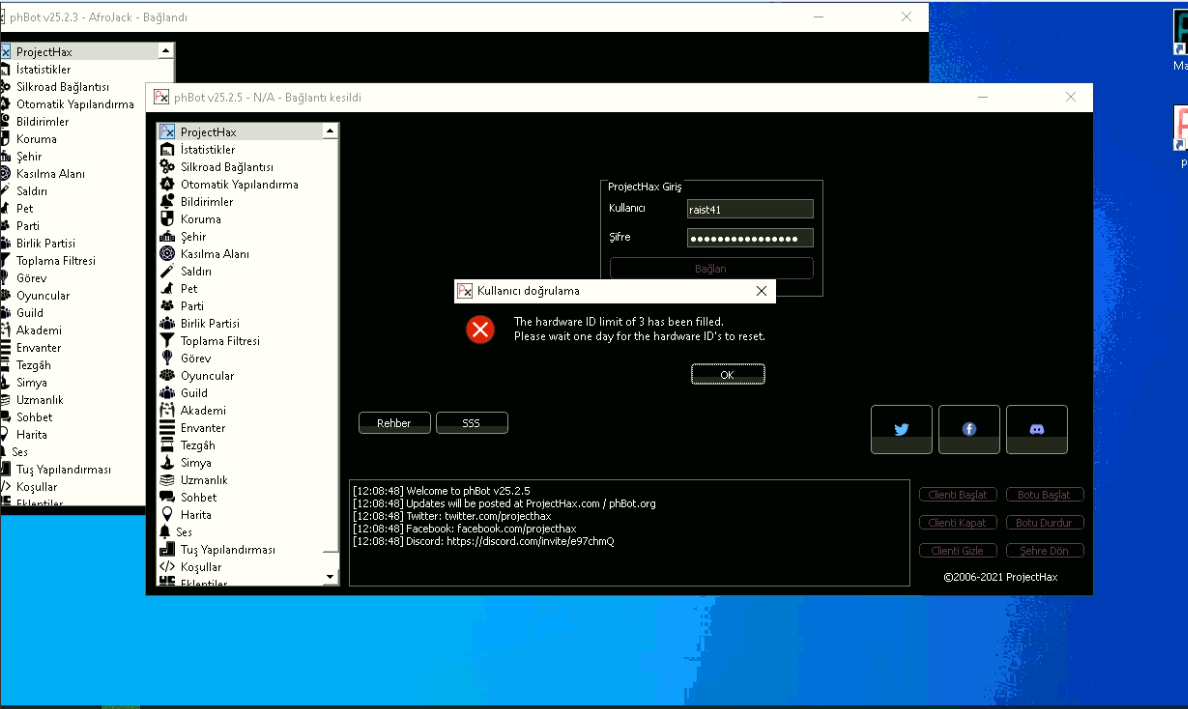The width and height of the screenshot is (1188, 709).
Task: Click the Discord icon button
Action: (1036, 429)
